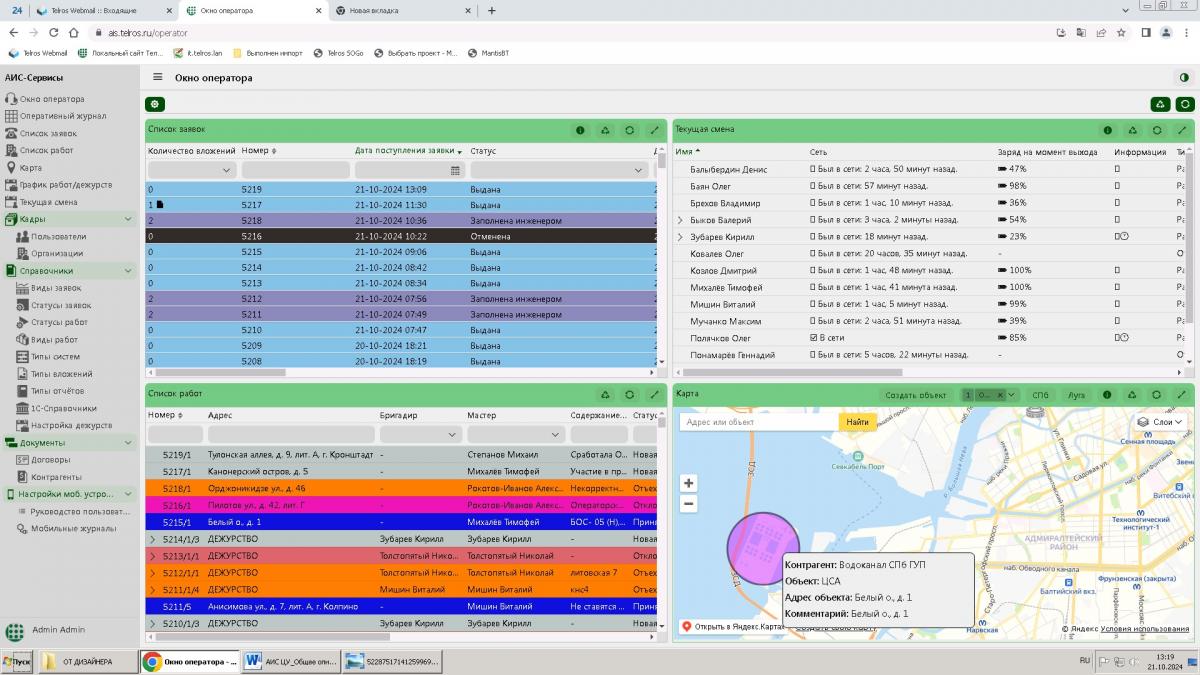
Task: Click recycle icon in Текущая смена header
Action: tap(1132, 130)
